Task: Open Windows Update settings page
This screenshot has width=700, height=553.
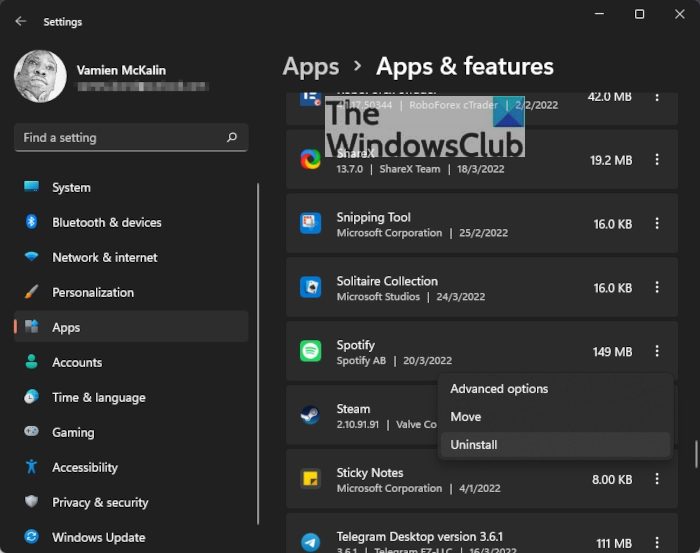Action: pyautogui.click(x=98, y=537)
